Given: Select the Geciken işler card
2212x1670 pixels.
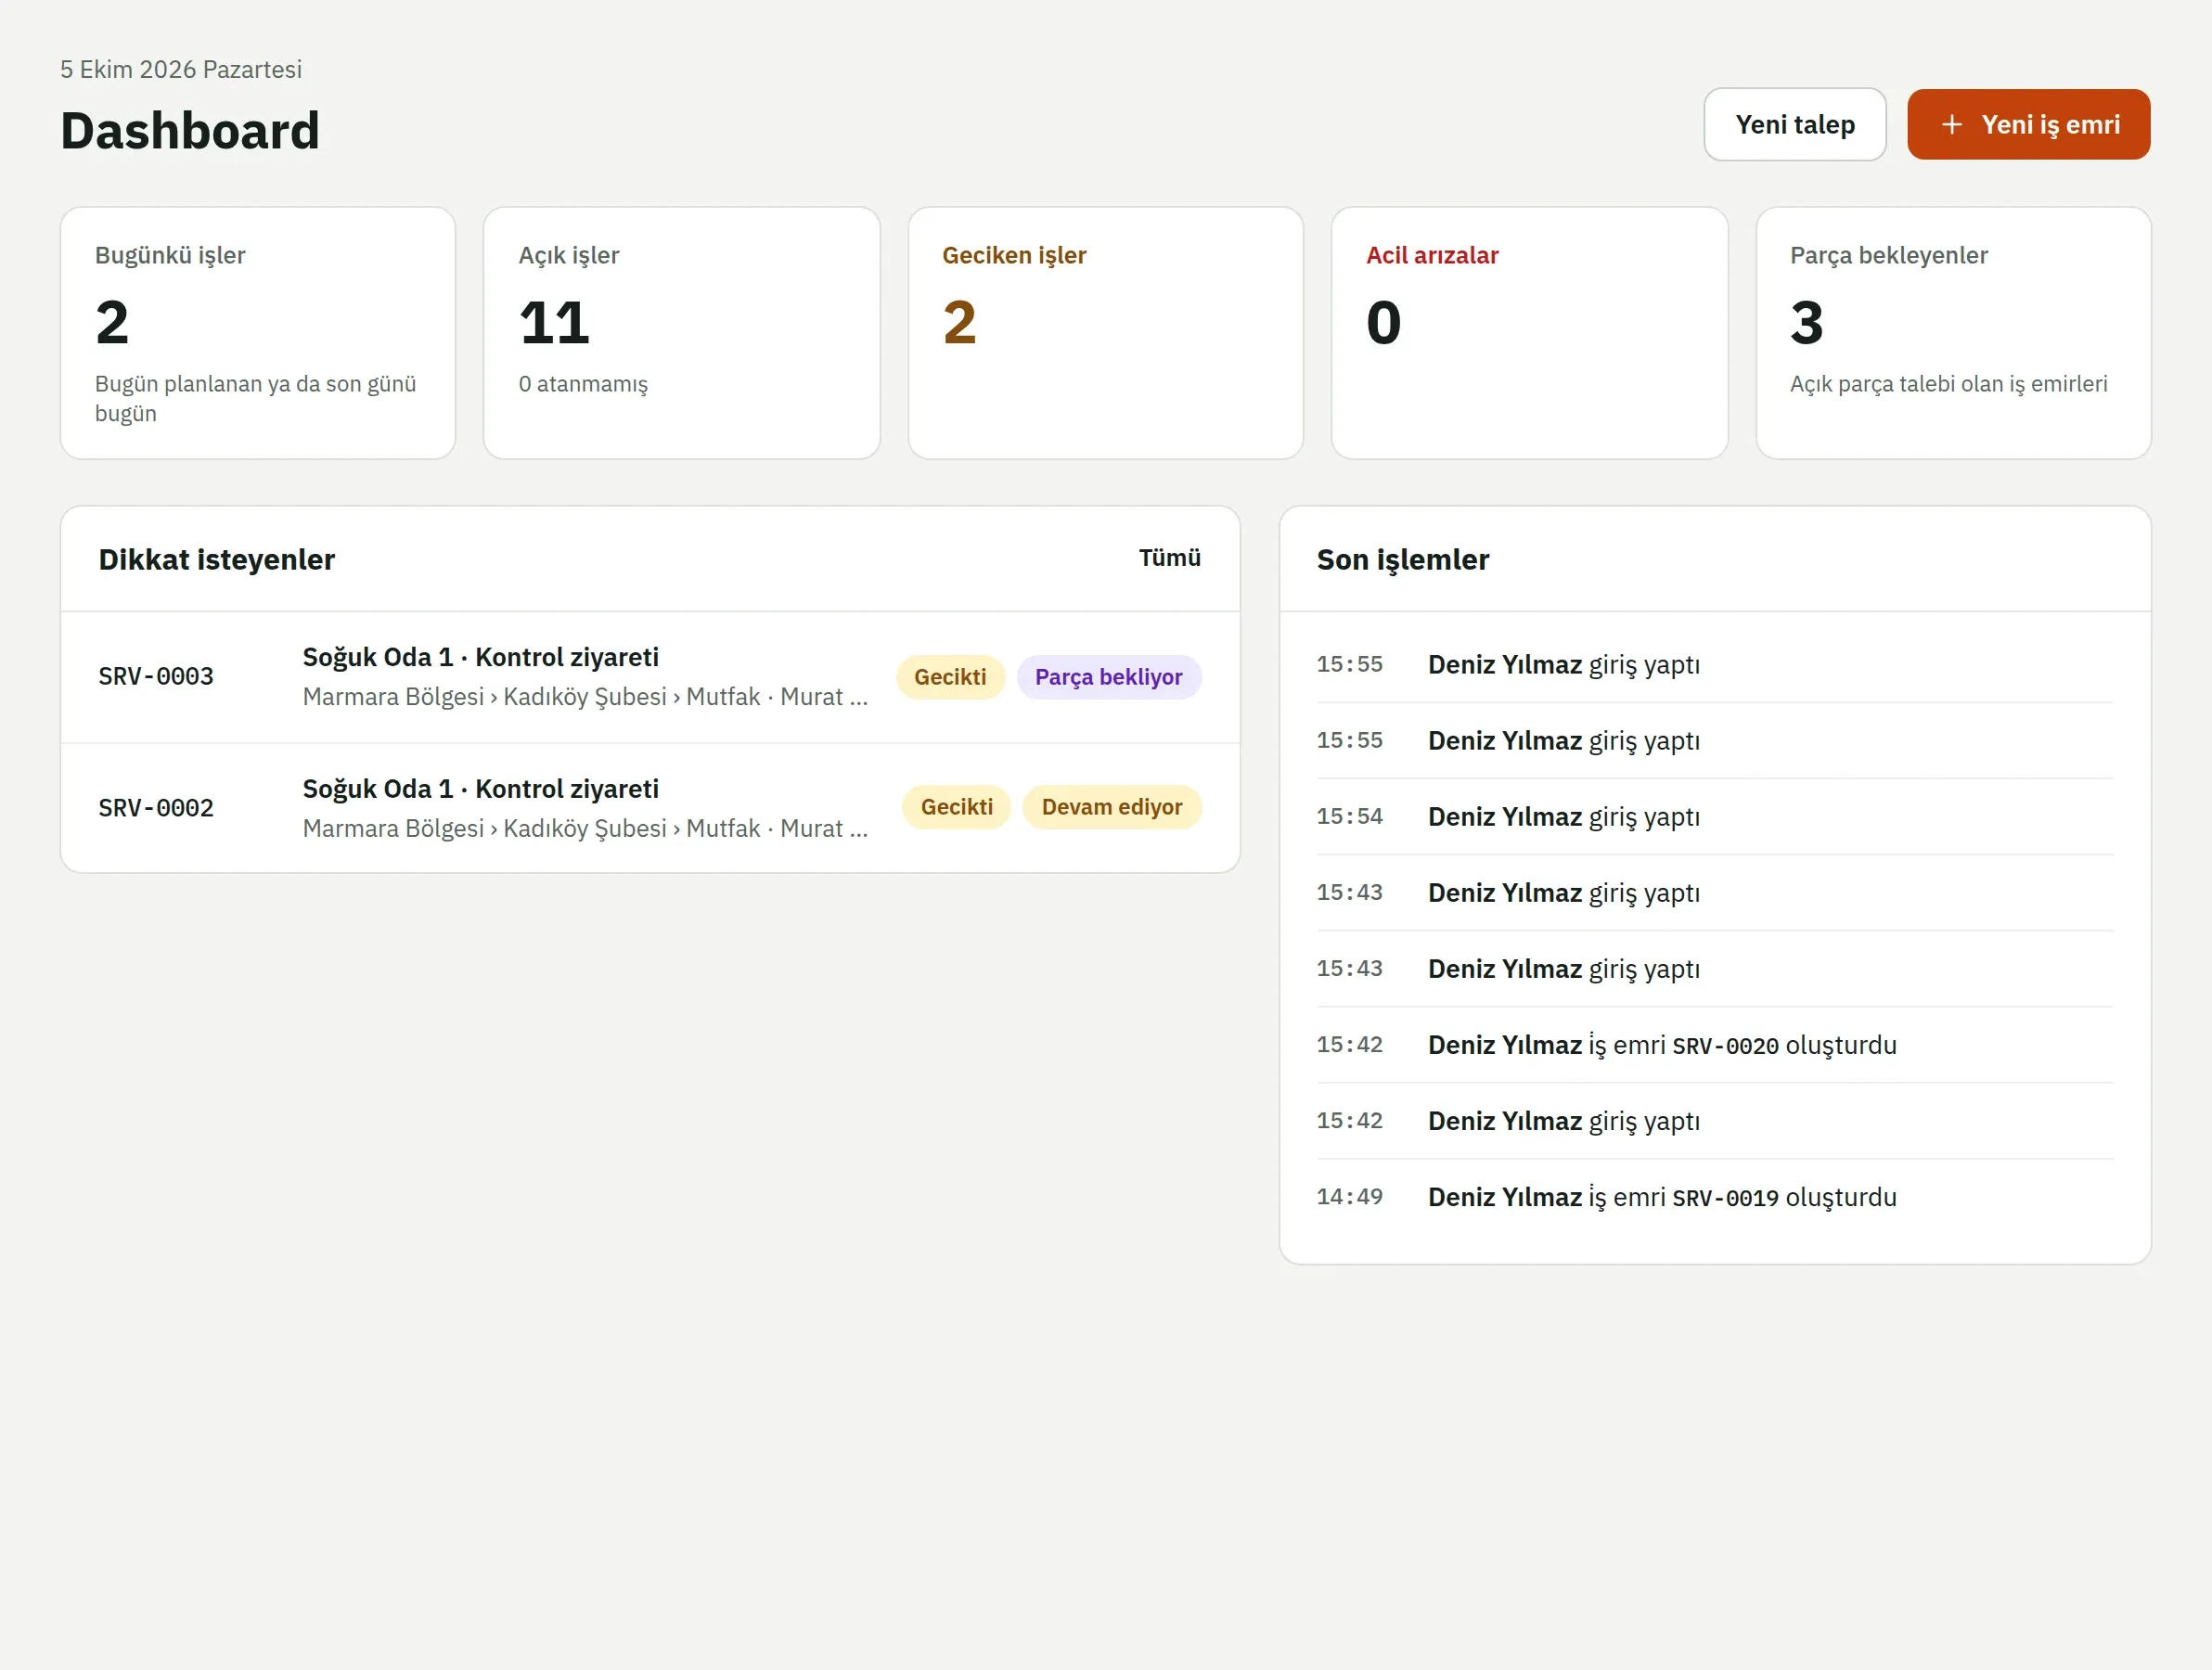Looking at the screenshot, I should (1105, 333).
